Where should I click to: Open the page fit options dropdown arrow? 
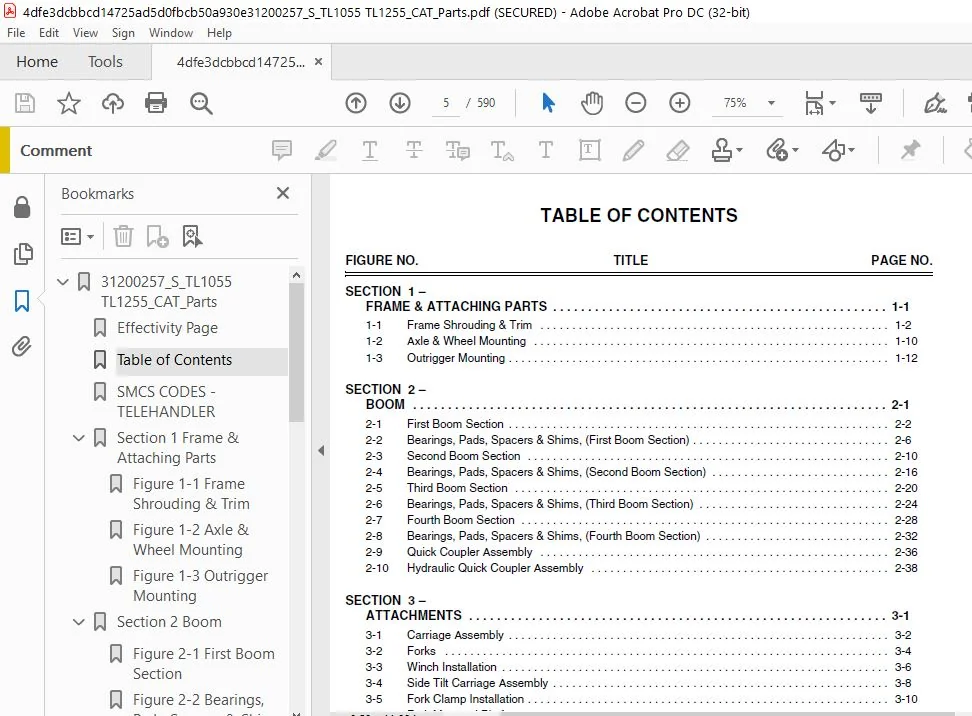(x=833, y=103)
